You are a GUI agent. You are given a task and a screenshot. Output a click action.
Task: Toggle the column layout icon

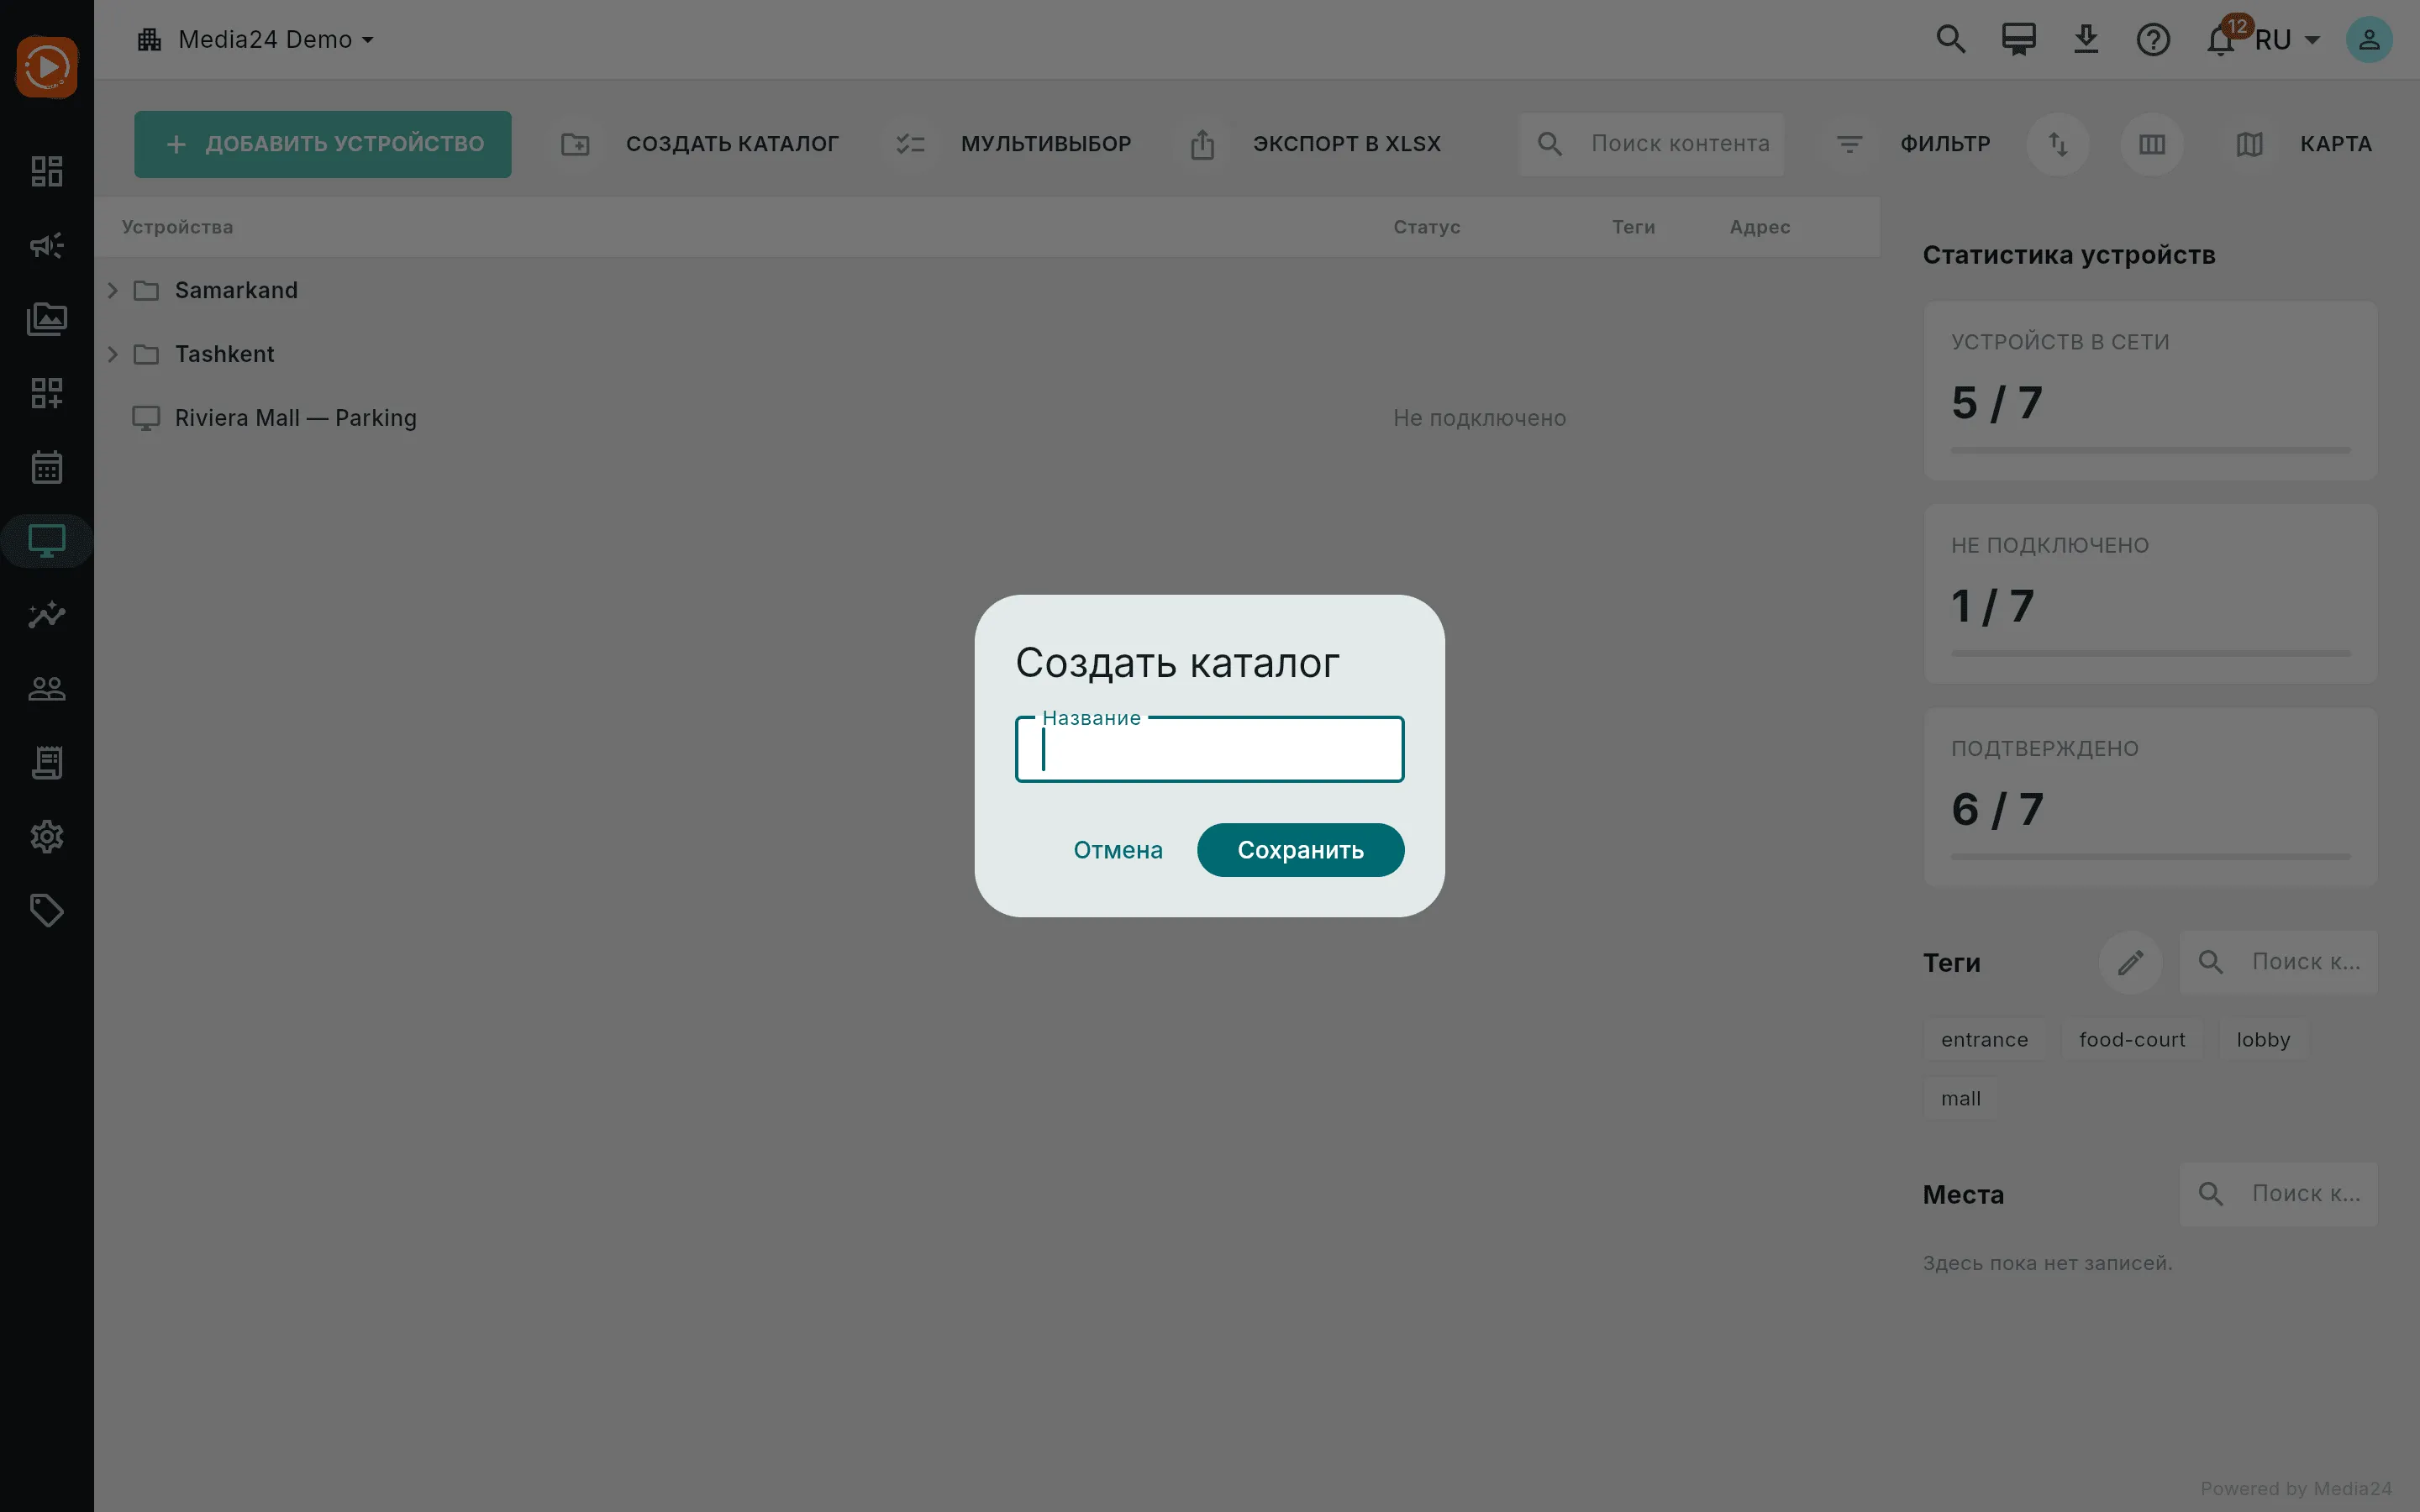pyautogui.click(x=2152, y=144)
